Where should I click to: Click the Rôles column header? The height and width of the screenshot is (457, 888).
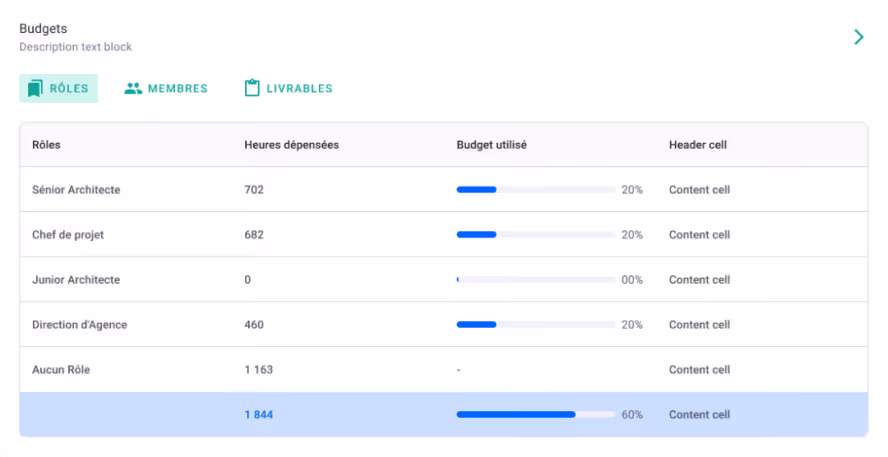[x=46, y=145]
